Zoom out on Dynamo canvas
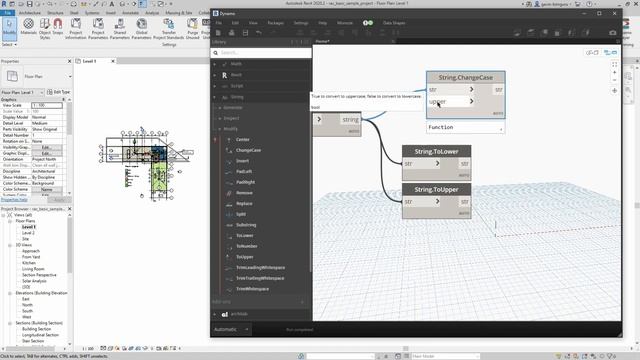Viewport: 640px width, 360px height. pyautogui.click(x=614, y=80)
